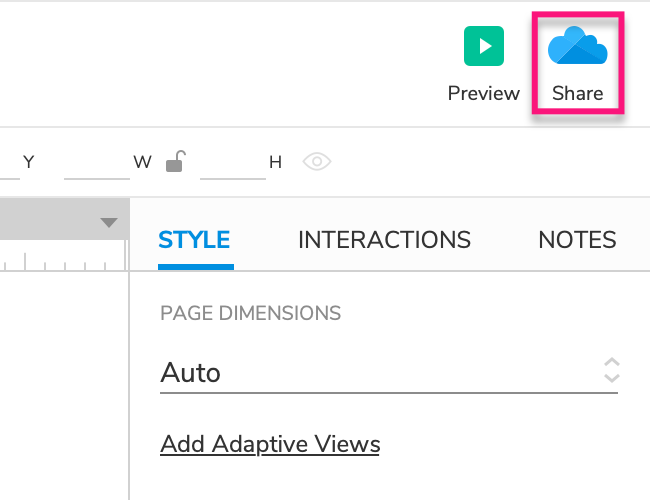The height and width of the screenshot is (500, 650).
Task: Select the NOTES tab
Action: 577,240
